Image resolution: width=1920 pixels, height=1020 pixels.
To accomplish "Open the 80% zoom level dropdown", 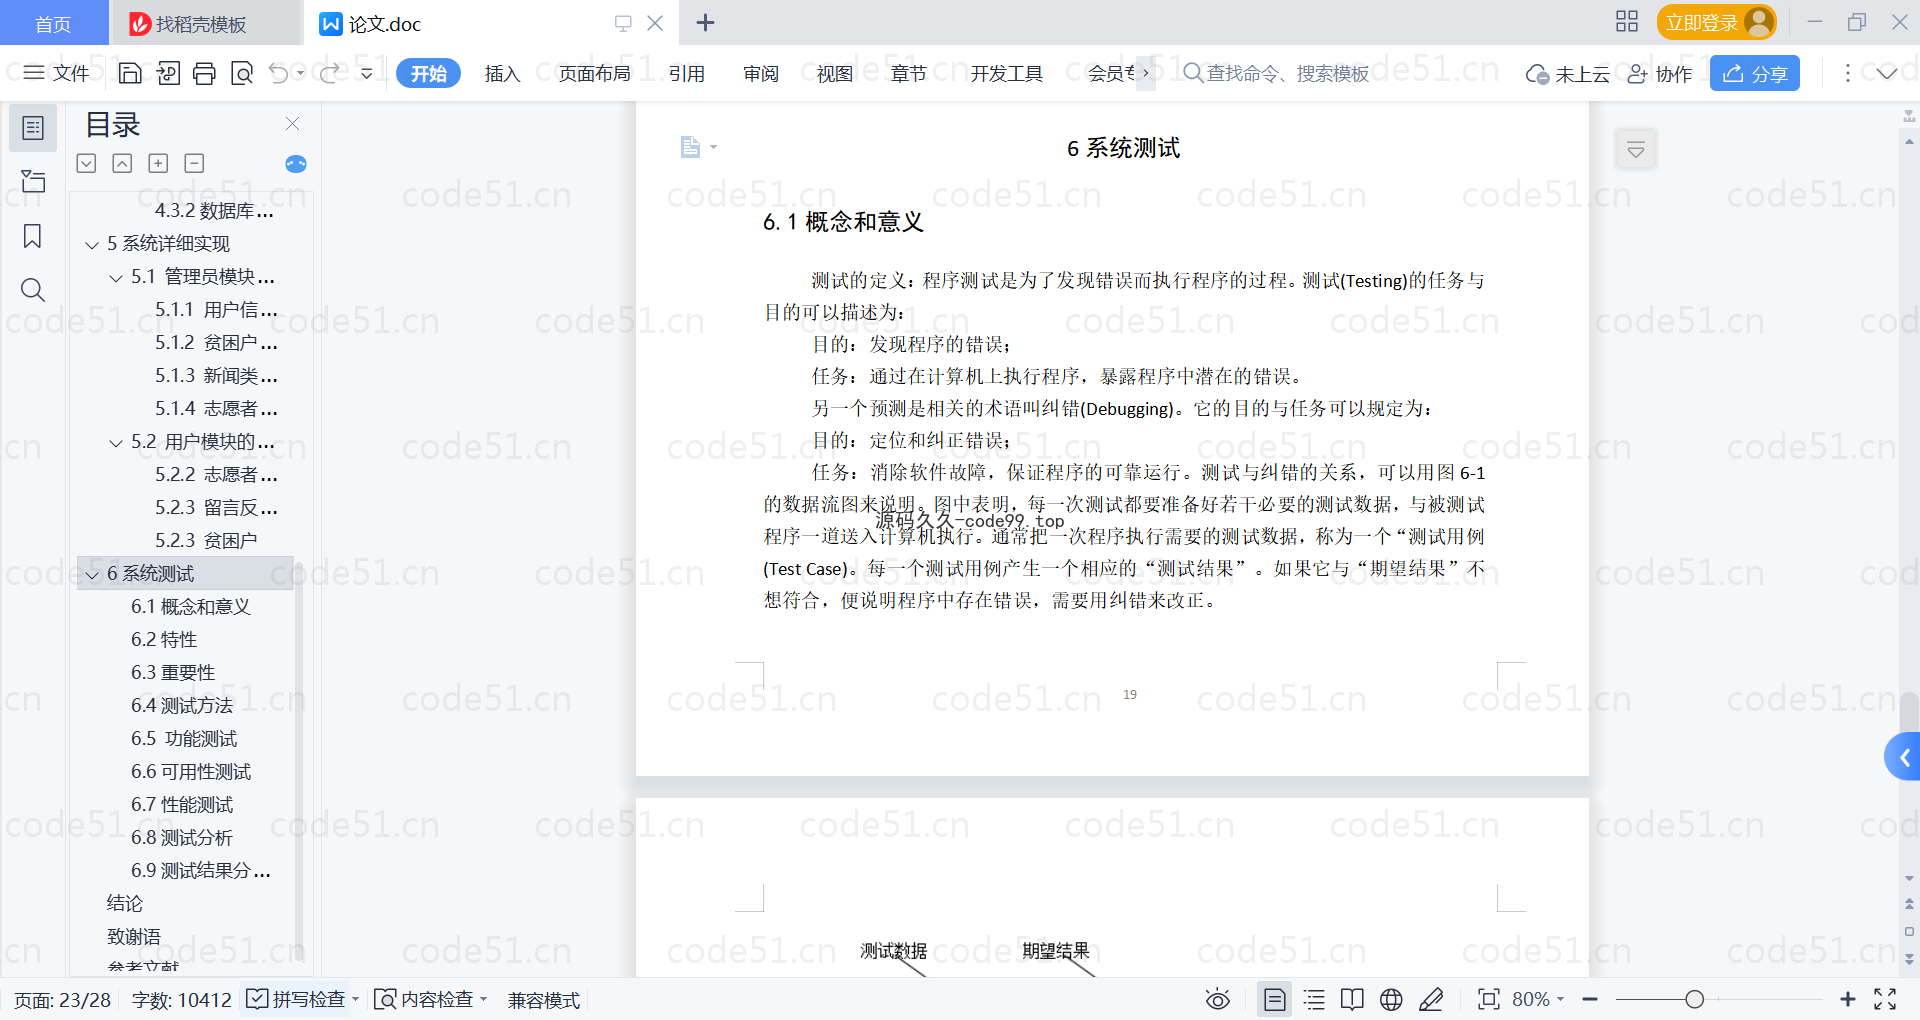I will pos(1538,999).
